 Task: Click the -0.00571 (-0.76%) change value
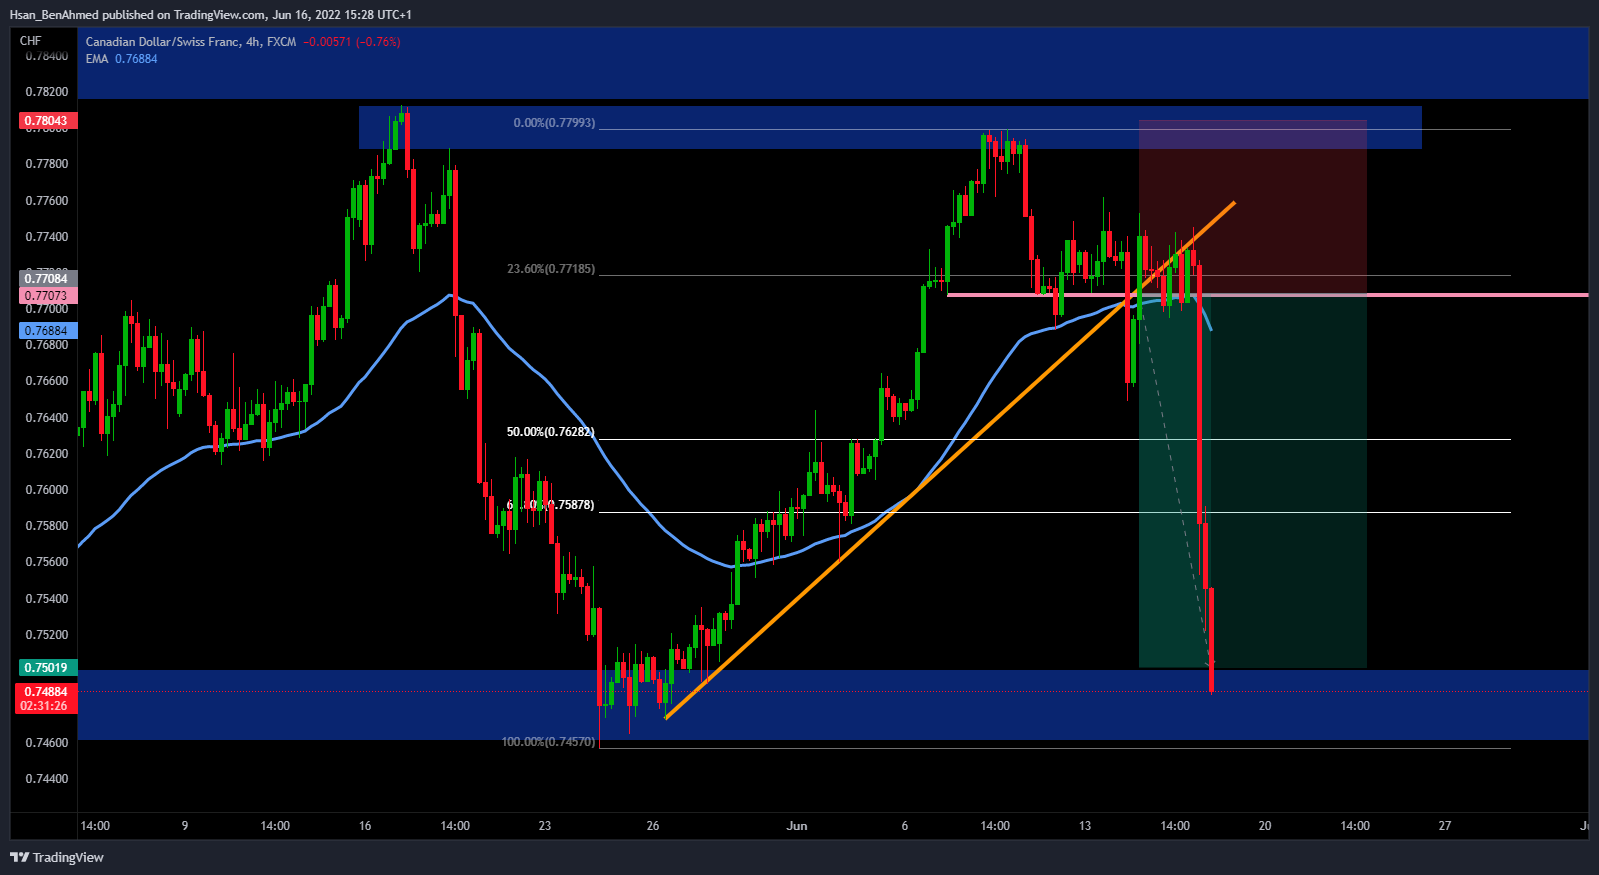click(x=352, y=42)
